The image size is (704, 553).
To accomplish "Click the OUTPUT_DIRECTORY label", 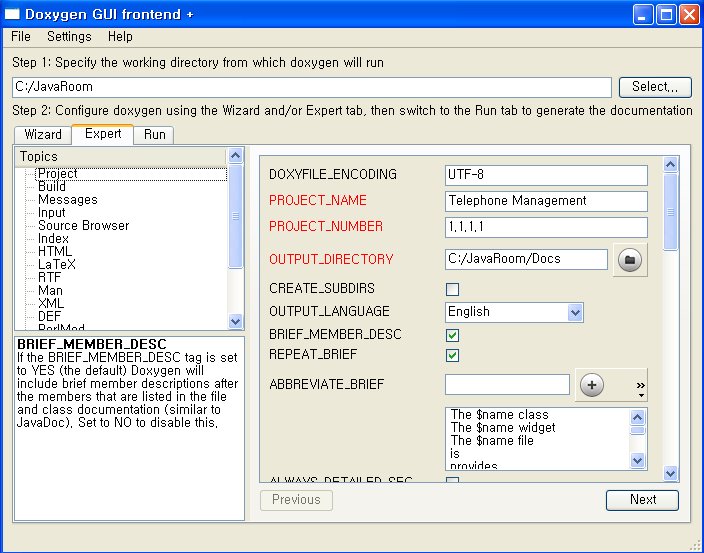I will (331, 259).
